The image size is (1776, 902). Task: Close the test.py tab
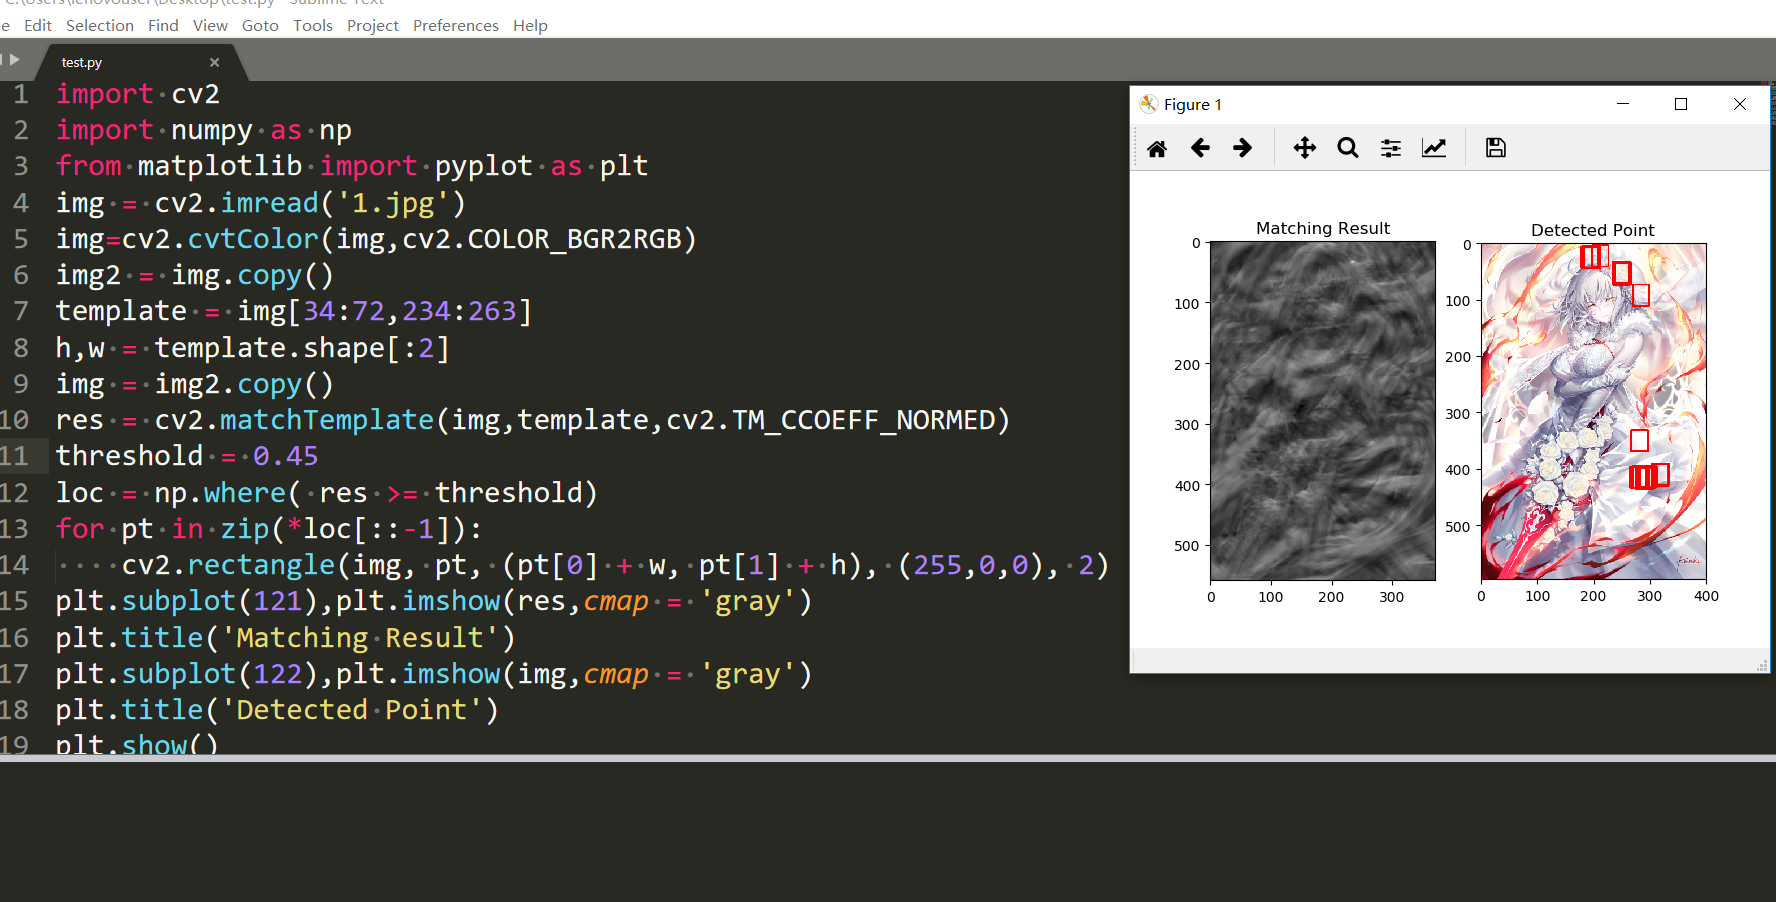tap(214, 62)
